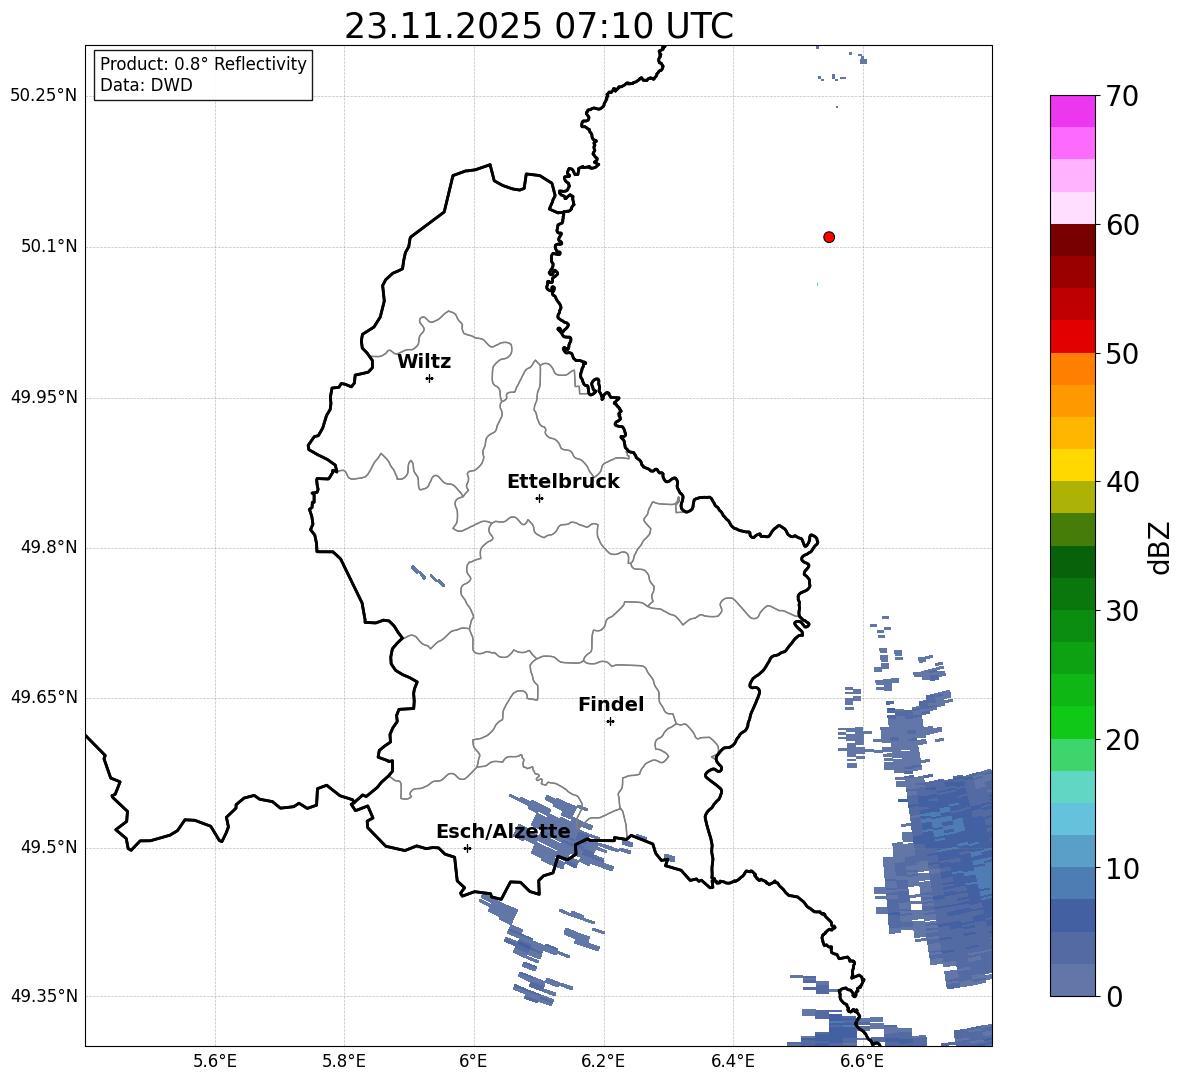Screen dimensions: 1184x1081
Task: Click the Wiltz city label
Action: pos(424,362)
